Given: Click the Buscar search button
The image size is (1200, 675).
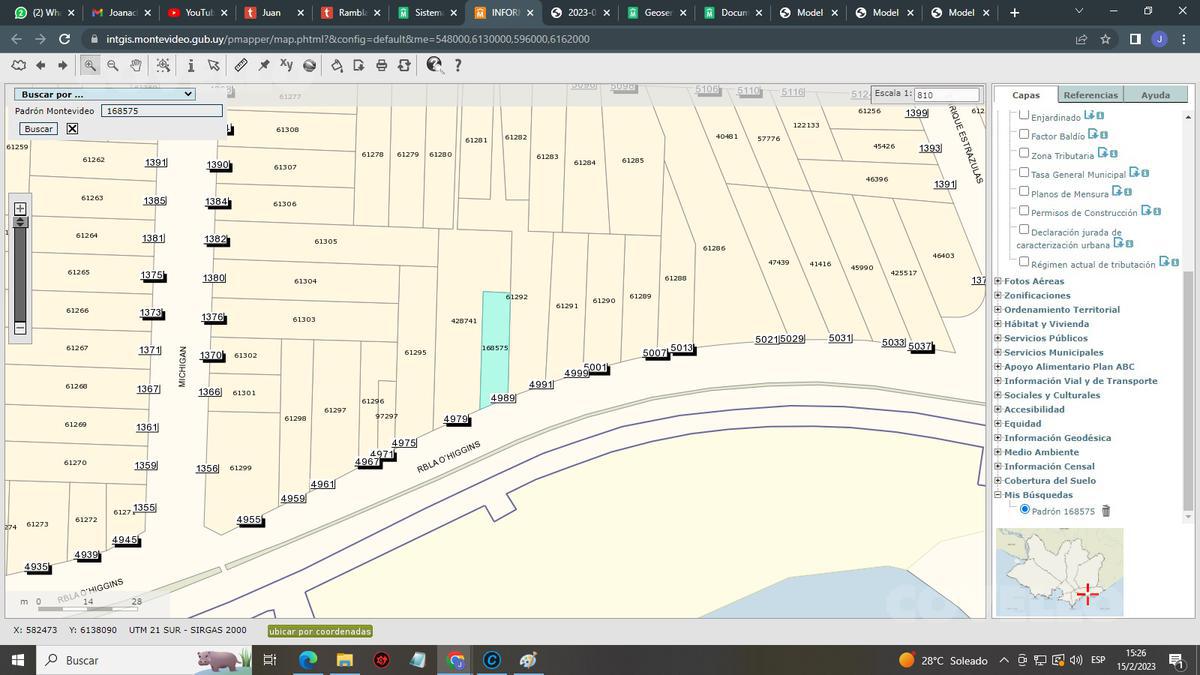Looking at the screenshot, I should pos(39,129).
